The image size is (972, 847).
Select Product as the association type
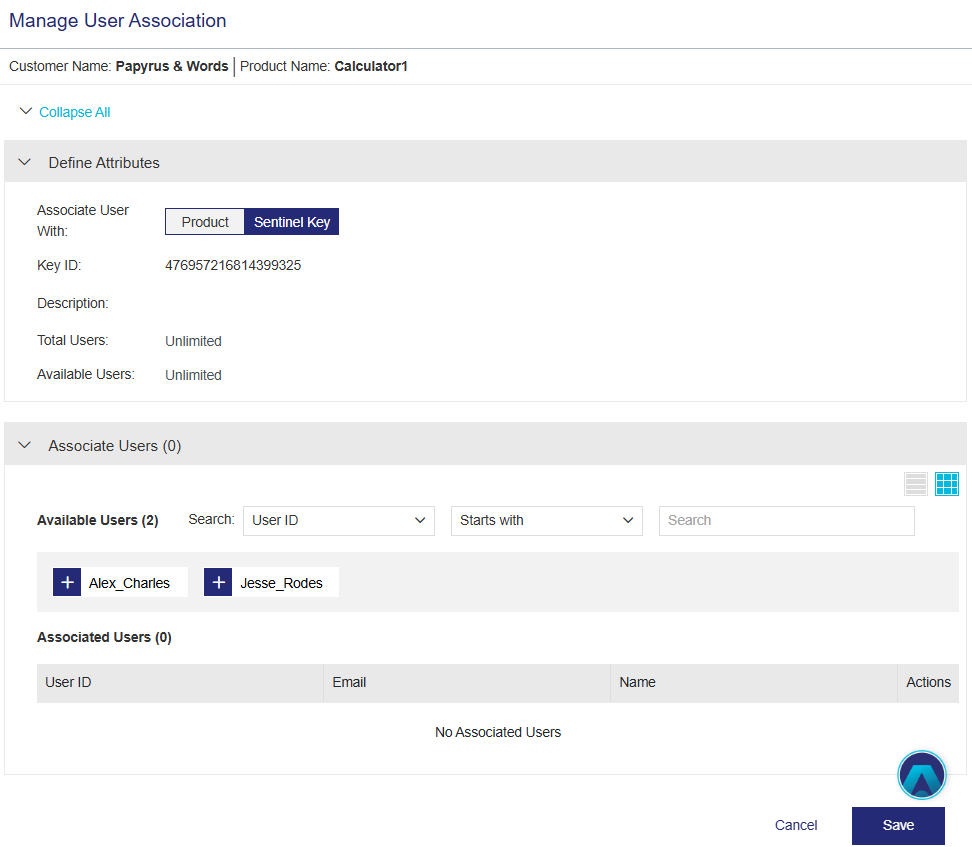pos(205,222)
